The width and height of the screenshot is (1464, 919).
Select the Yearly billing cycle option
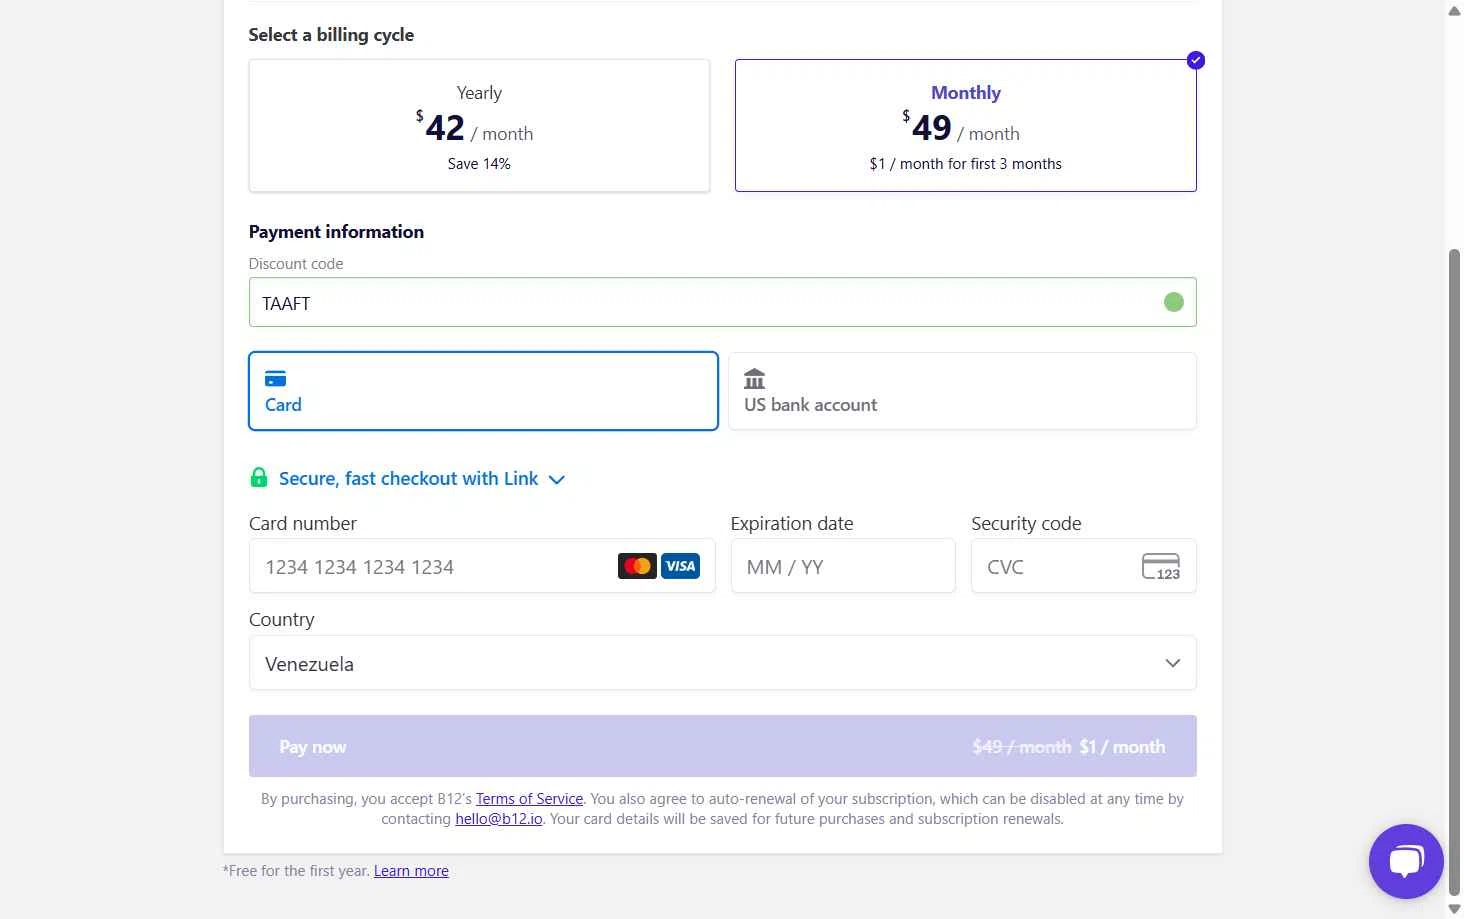coord(479,125)
